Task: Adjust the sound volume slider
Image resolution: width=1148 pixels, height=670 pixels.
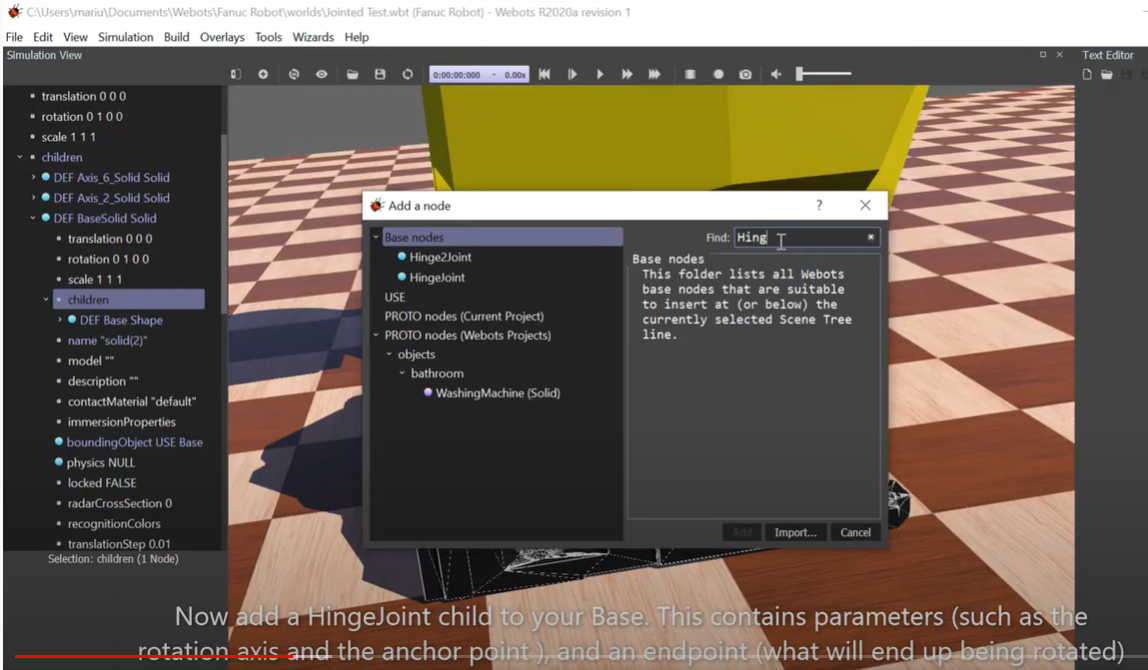Action: pos(824,73)
